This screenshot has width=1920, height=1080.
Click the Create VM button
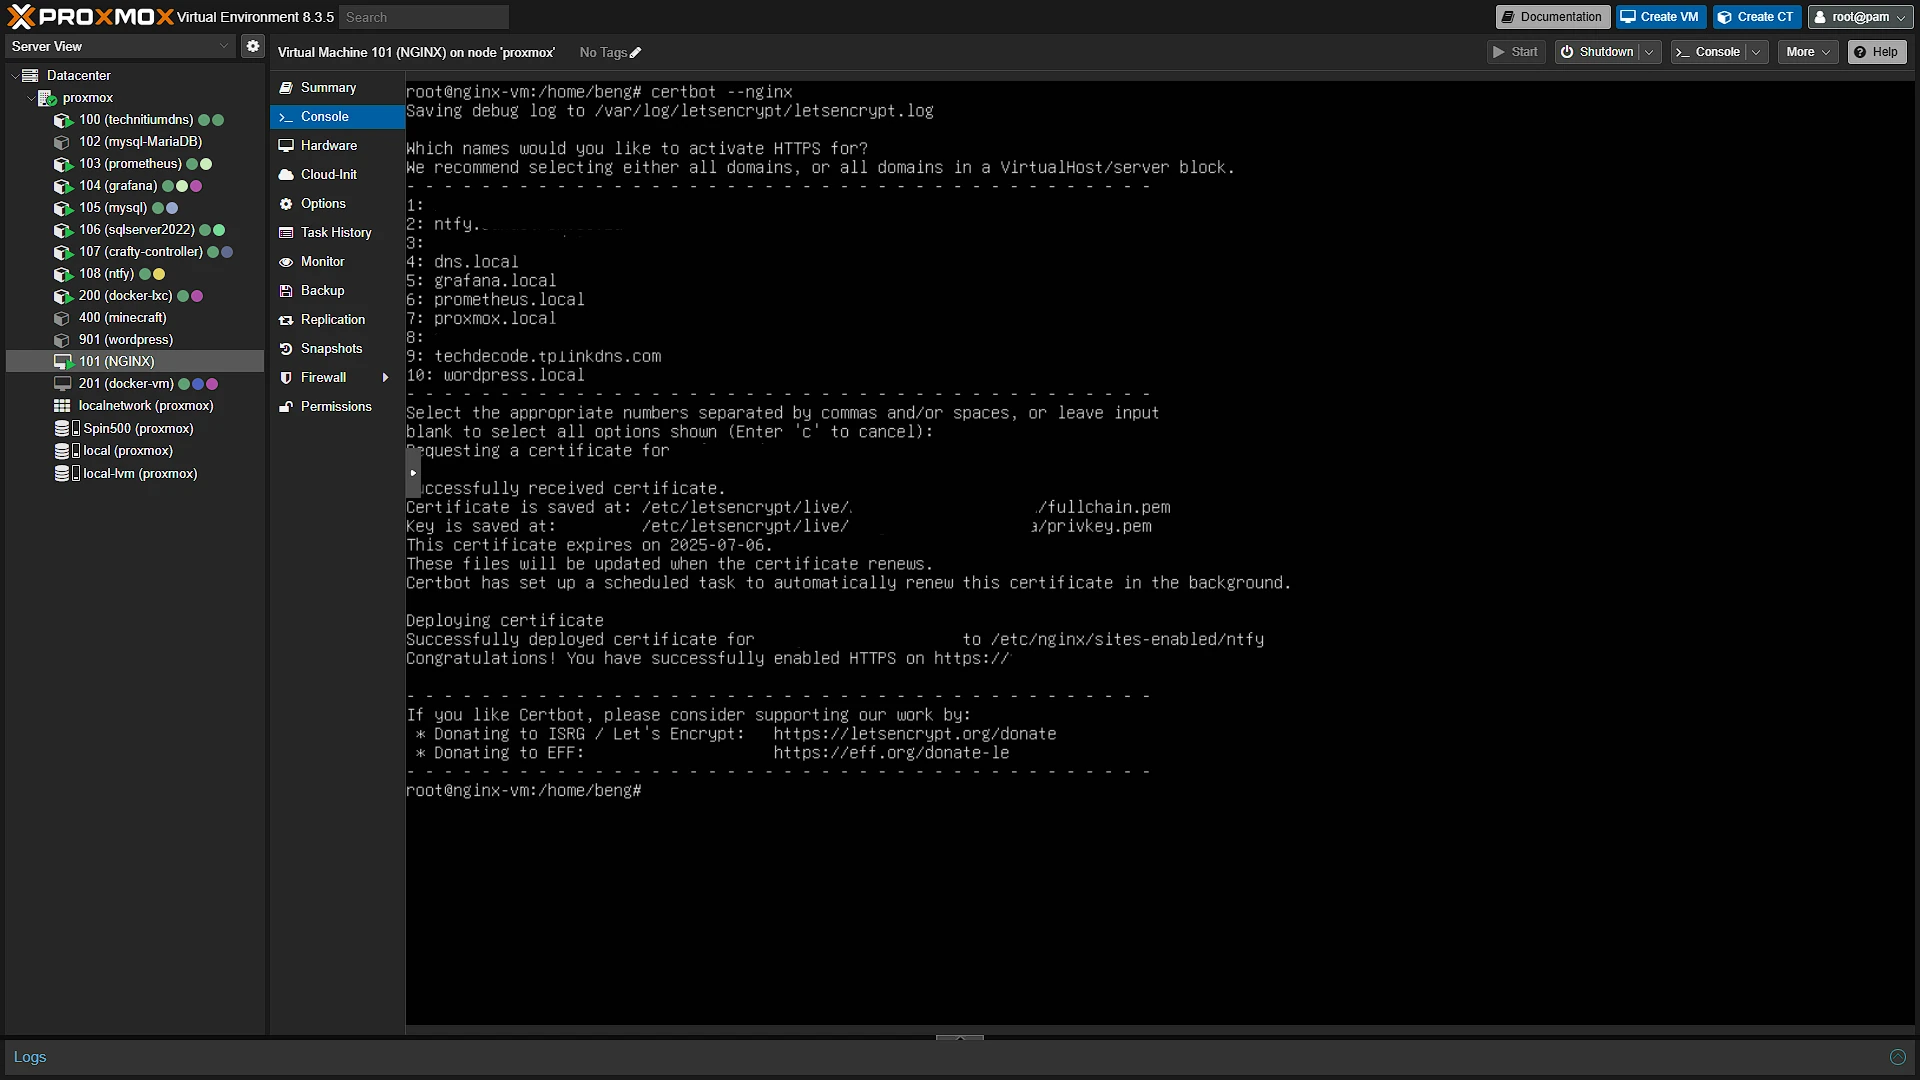[1660, 17]
